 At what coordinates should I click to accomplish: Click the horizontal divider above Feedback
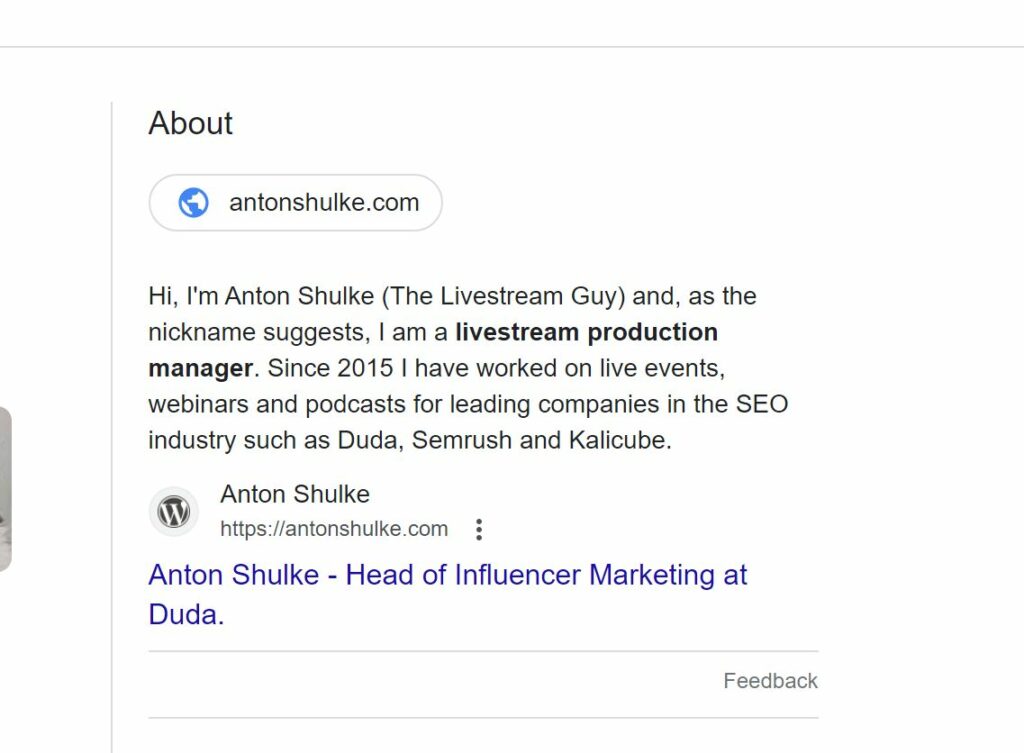click(483, 651)
